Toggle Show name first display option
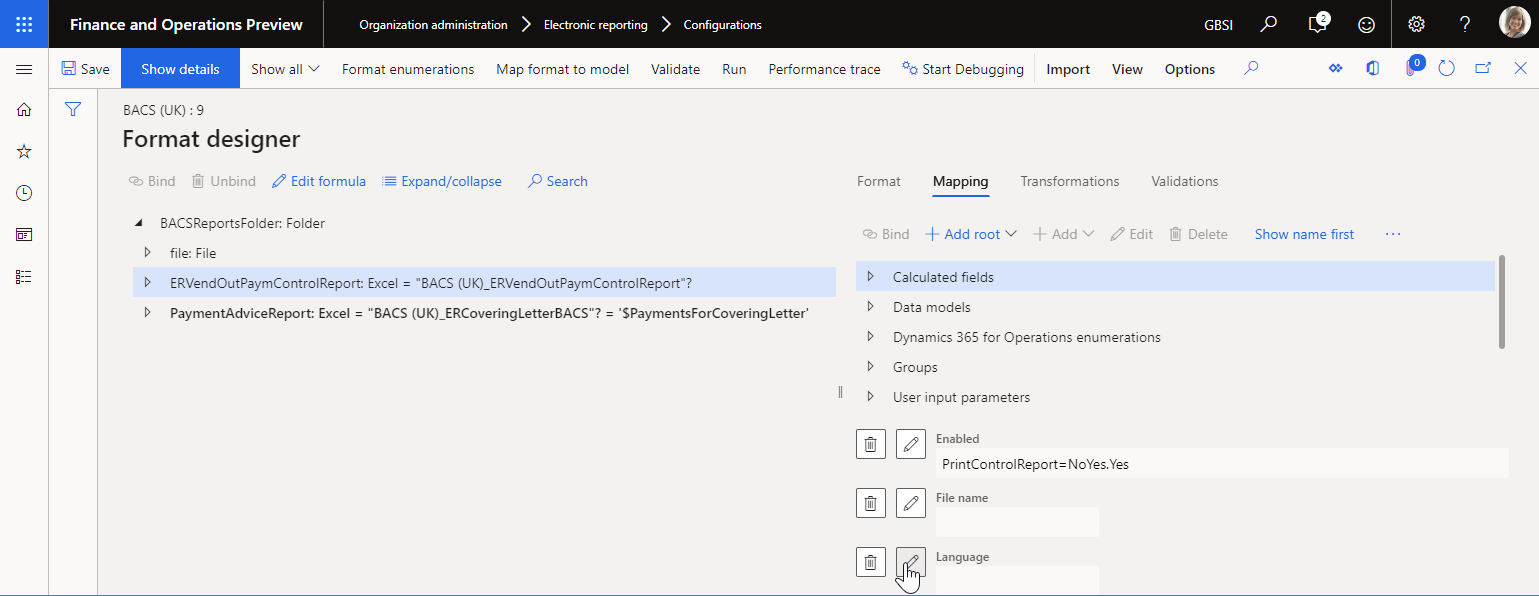Screen dimensions: 1539x596 [1304, 233]
